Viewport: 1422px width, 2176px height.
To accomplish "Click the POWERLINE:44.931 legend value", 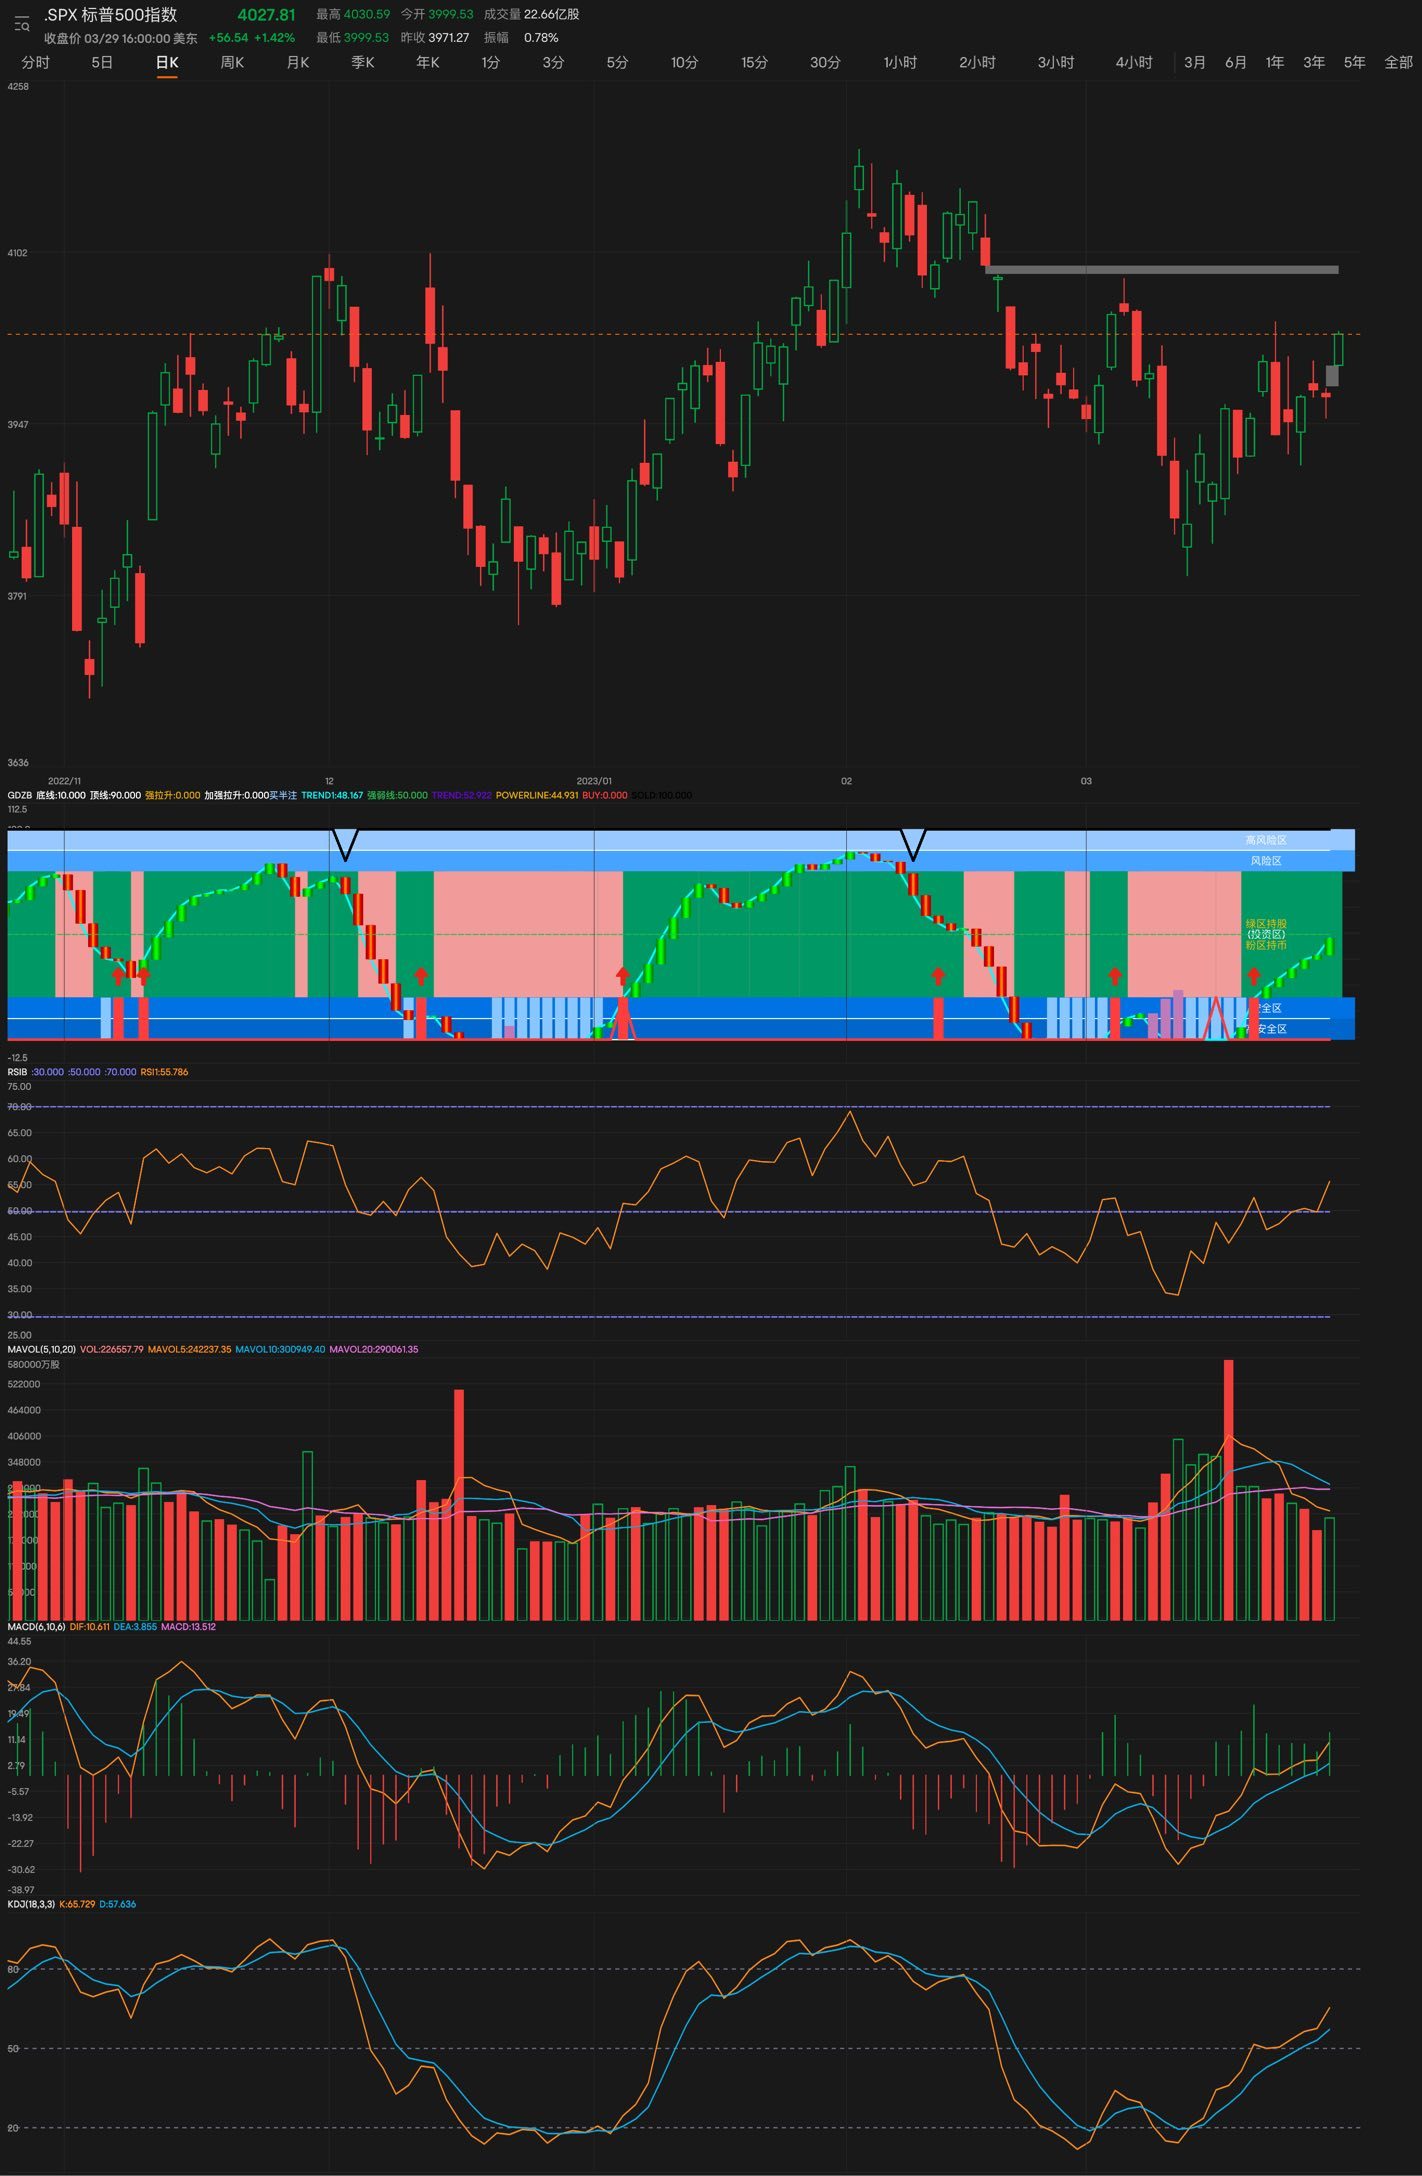I will tap(537, 795).
